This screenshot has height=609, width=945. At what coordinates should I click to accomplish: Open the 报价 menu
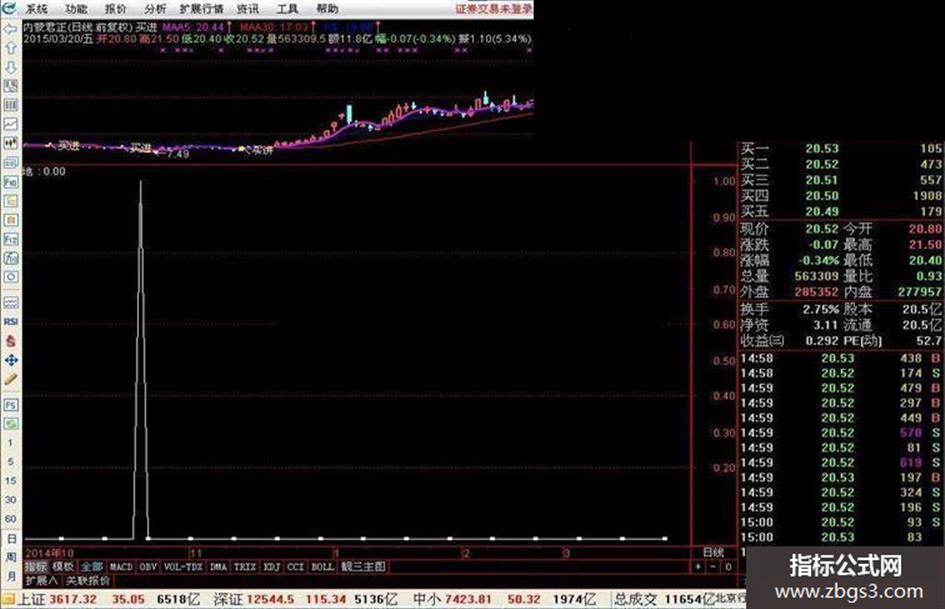116,8
